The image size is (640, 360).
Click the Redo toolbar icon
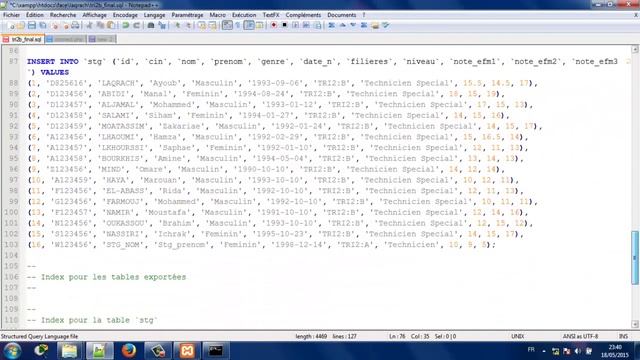137,26
